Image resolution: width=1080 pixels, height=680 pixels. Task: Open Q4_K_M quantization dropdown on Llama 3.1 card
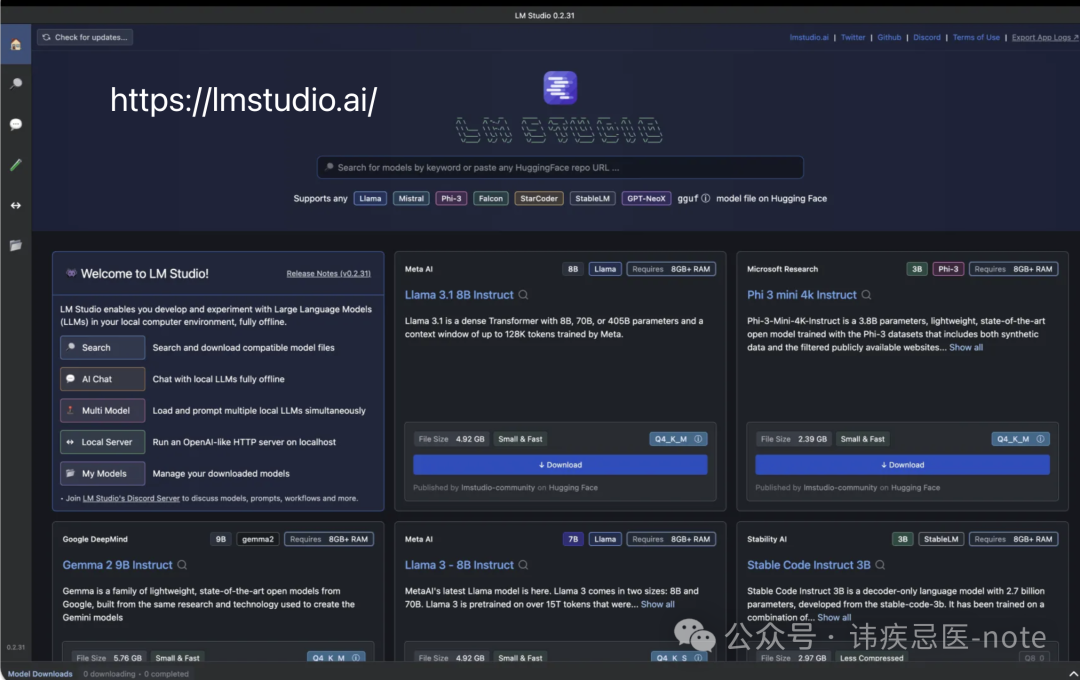[x=678, y=439]
